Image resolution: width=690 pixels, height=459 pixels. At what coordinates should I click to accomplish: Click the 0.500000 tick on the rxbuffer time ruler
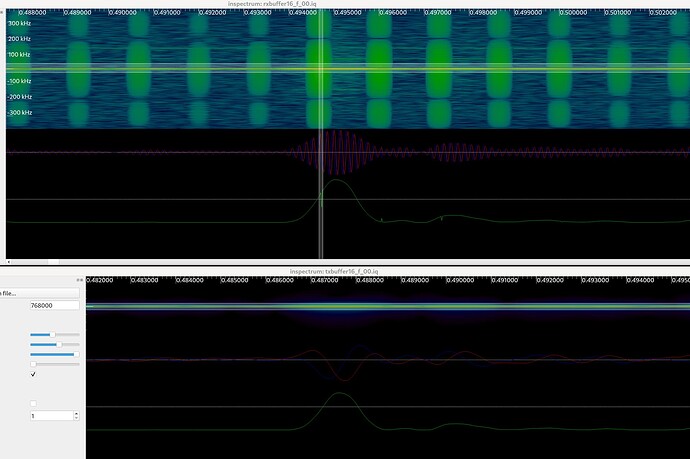coord(573,12)
